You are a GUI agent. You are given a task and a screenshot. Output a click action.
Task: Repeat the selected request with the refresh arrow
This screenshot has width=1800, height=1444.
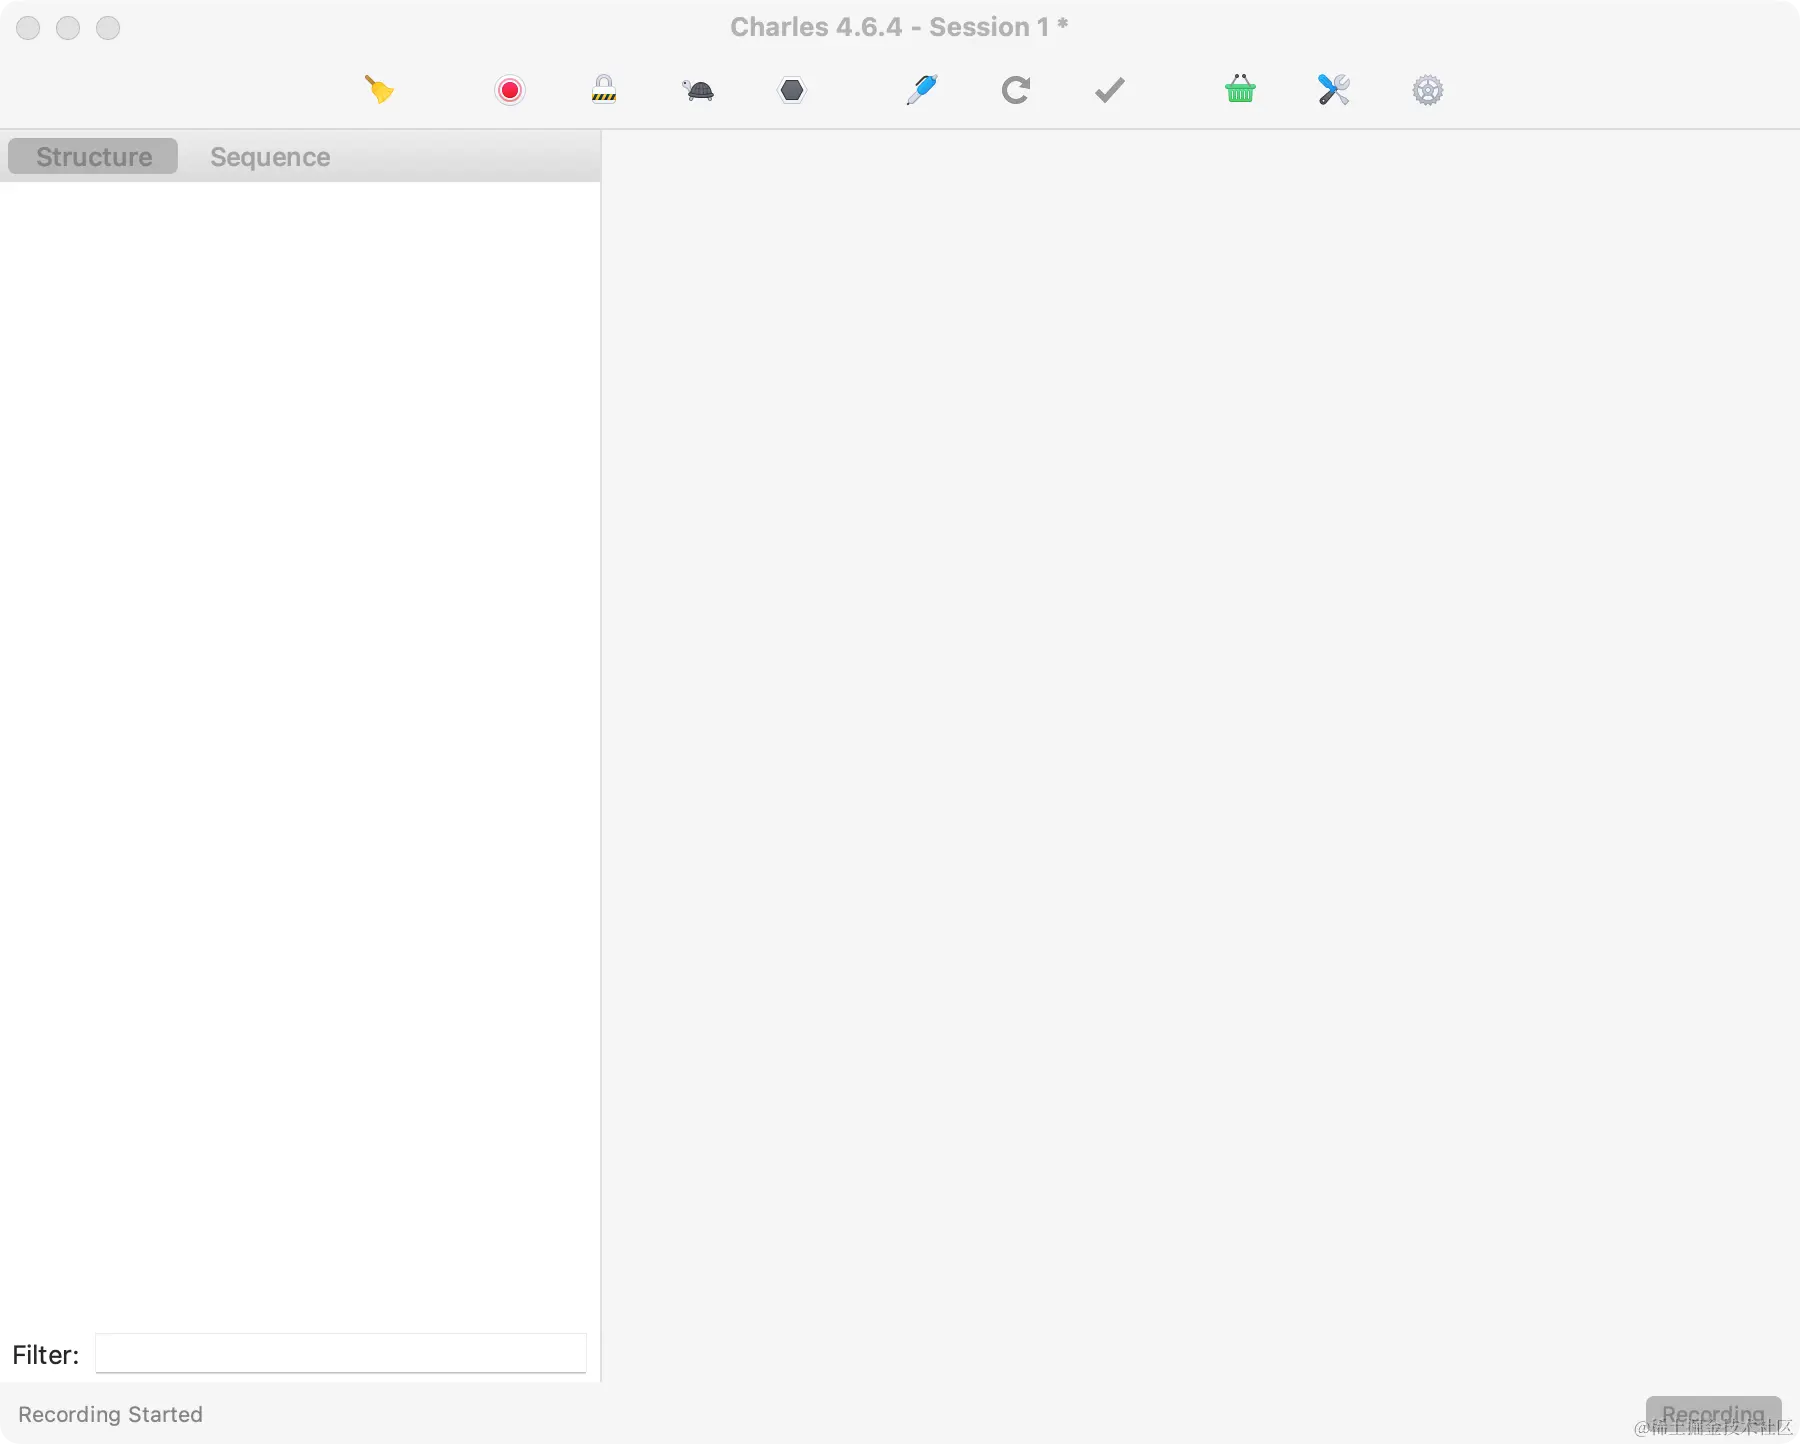click(1015, 90)
